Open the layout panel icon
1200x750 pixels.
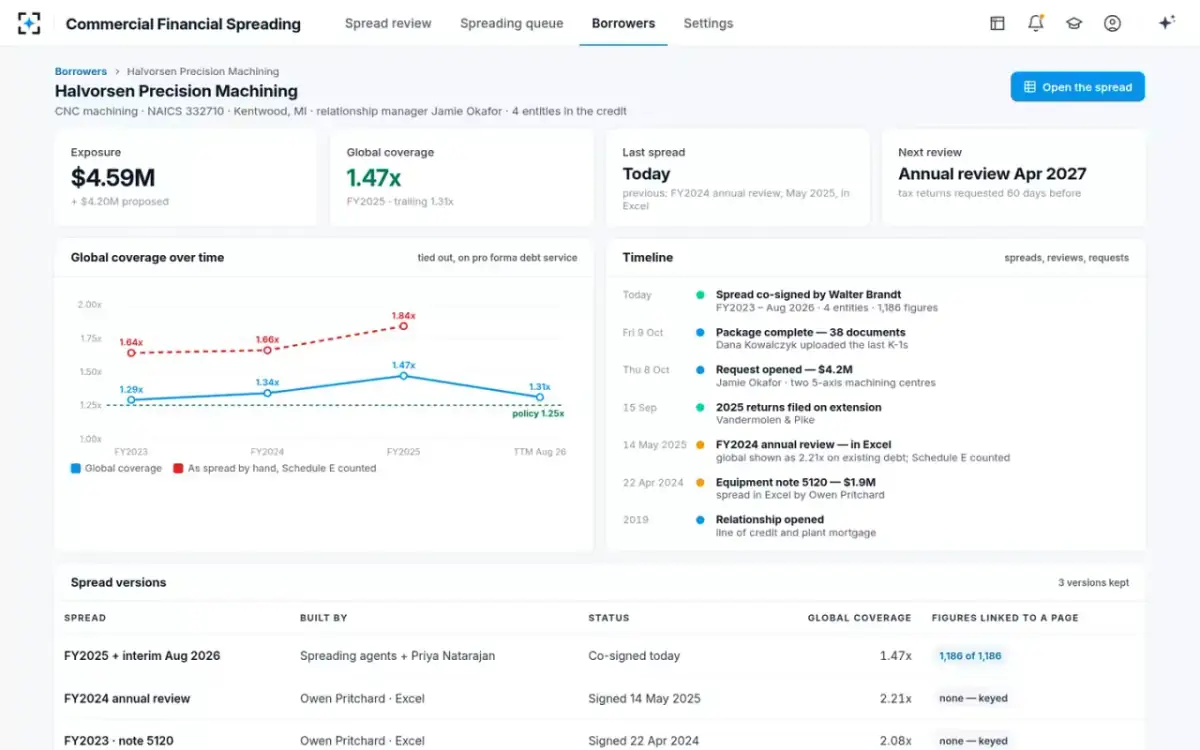[x=997, y=23]
